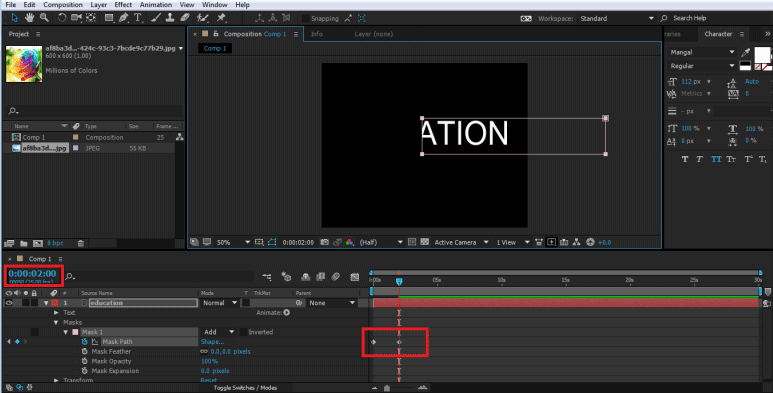The height and width of the screenshot is (393, 773).
Task: Hide the education layer with eye icon
Action: [x=9, y=303]
